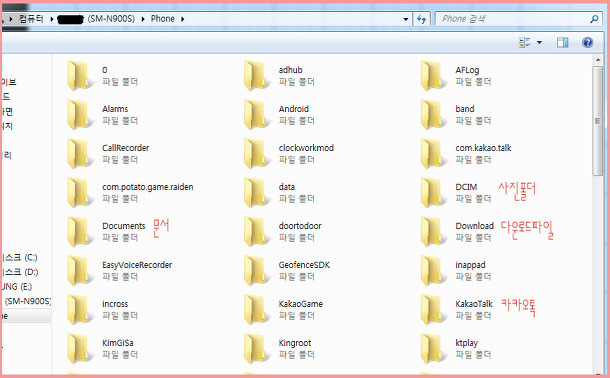Click the Help question mark icon
The height and width of the screenshot is (378, 610).
pos(587,42)
